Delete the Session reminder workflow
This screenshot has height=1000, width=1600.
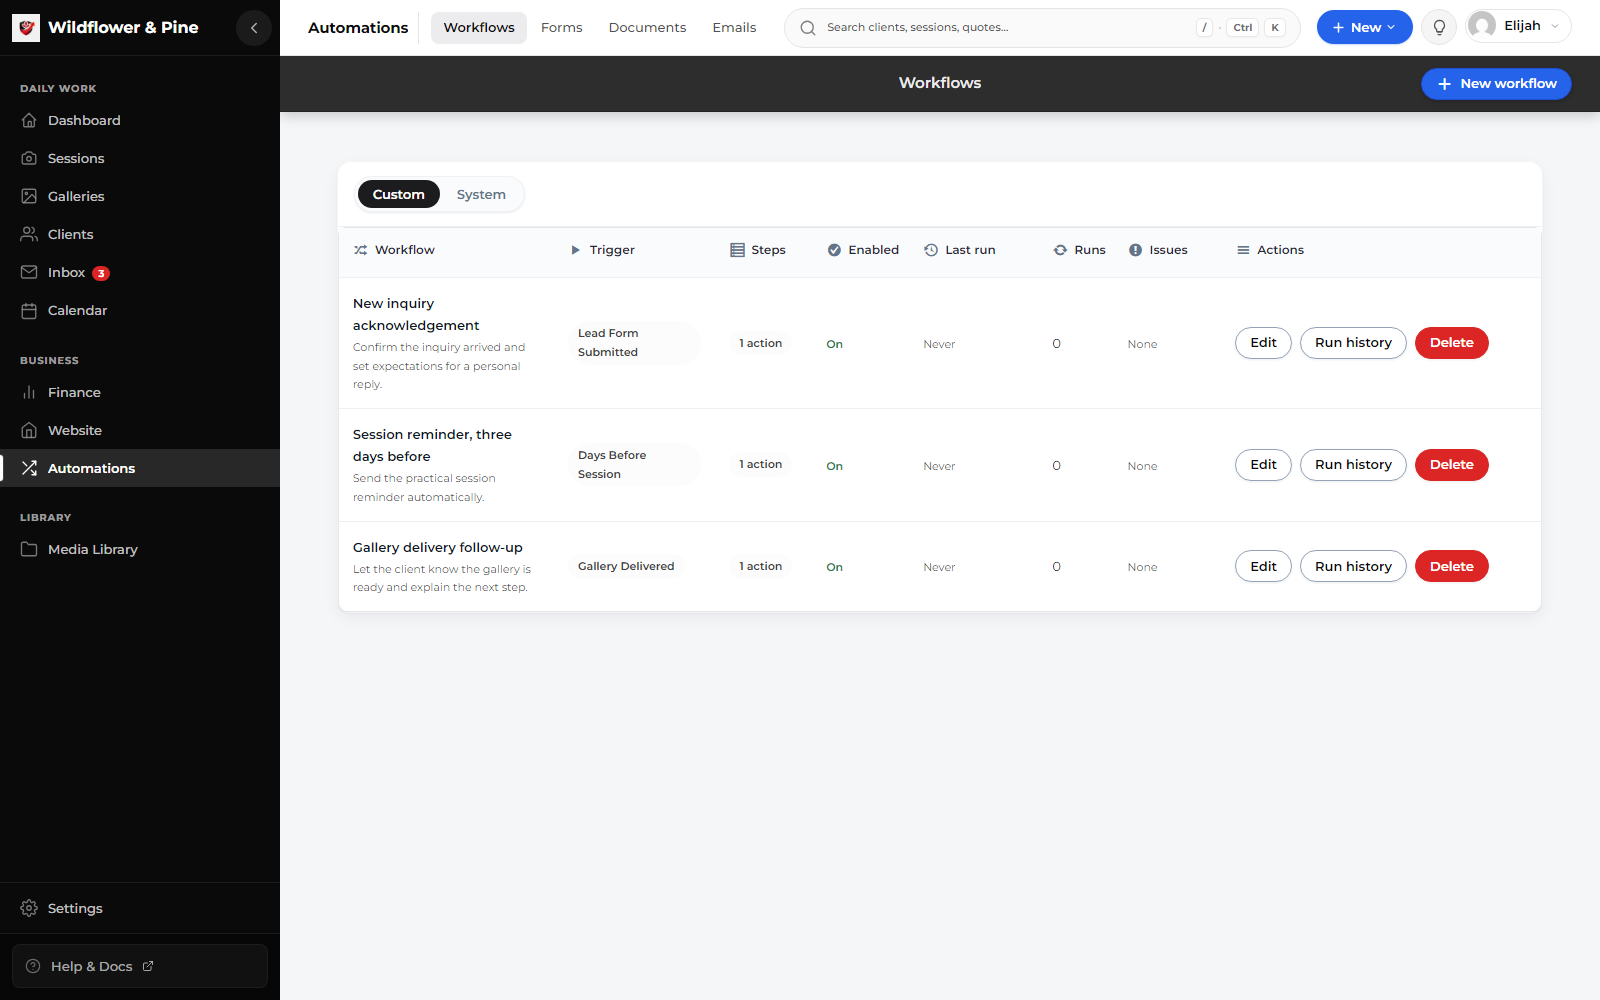click(1451, 465)
